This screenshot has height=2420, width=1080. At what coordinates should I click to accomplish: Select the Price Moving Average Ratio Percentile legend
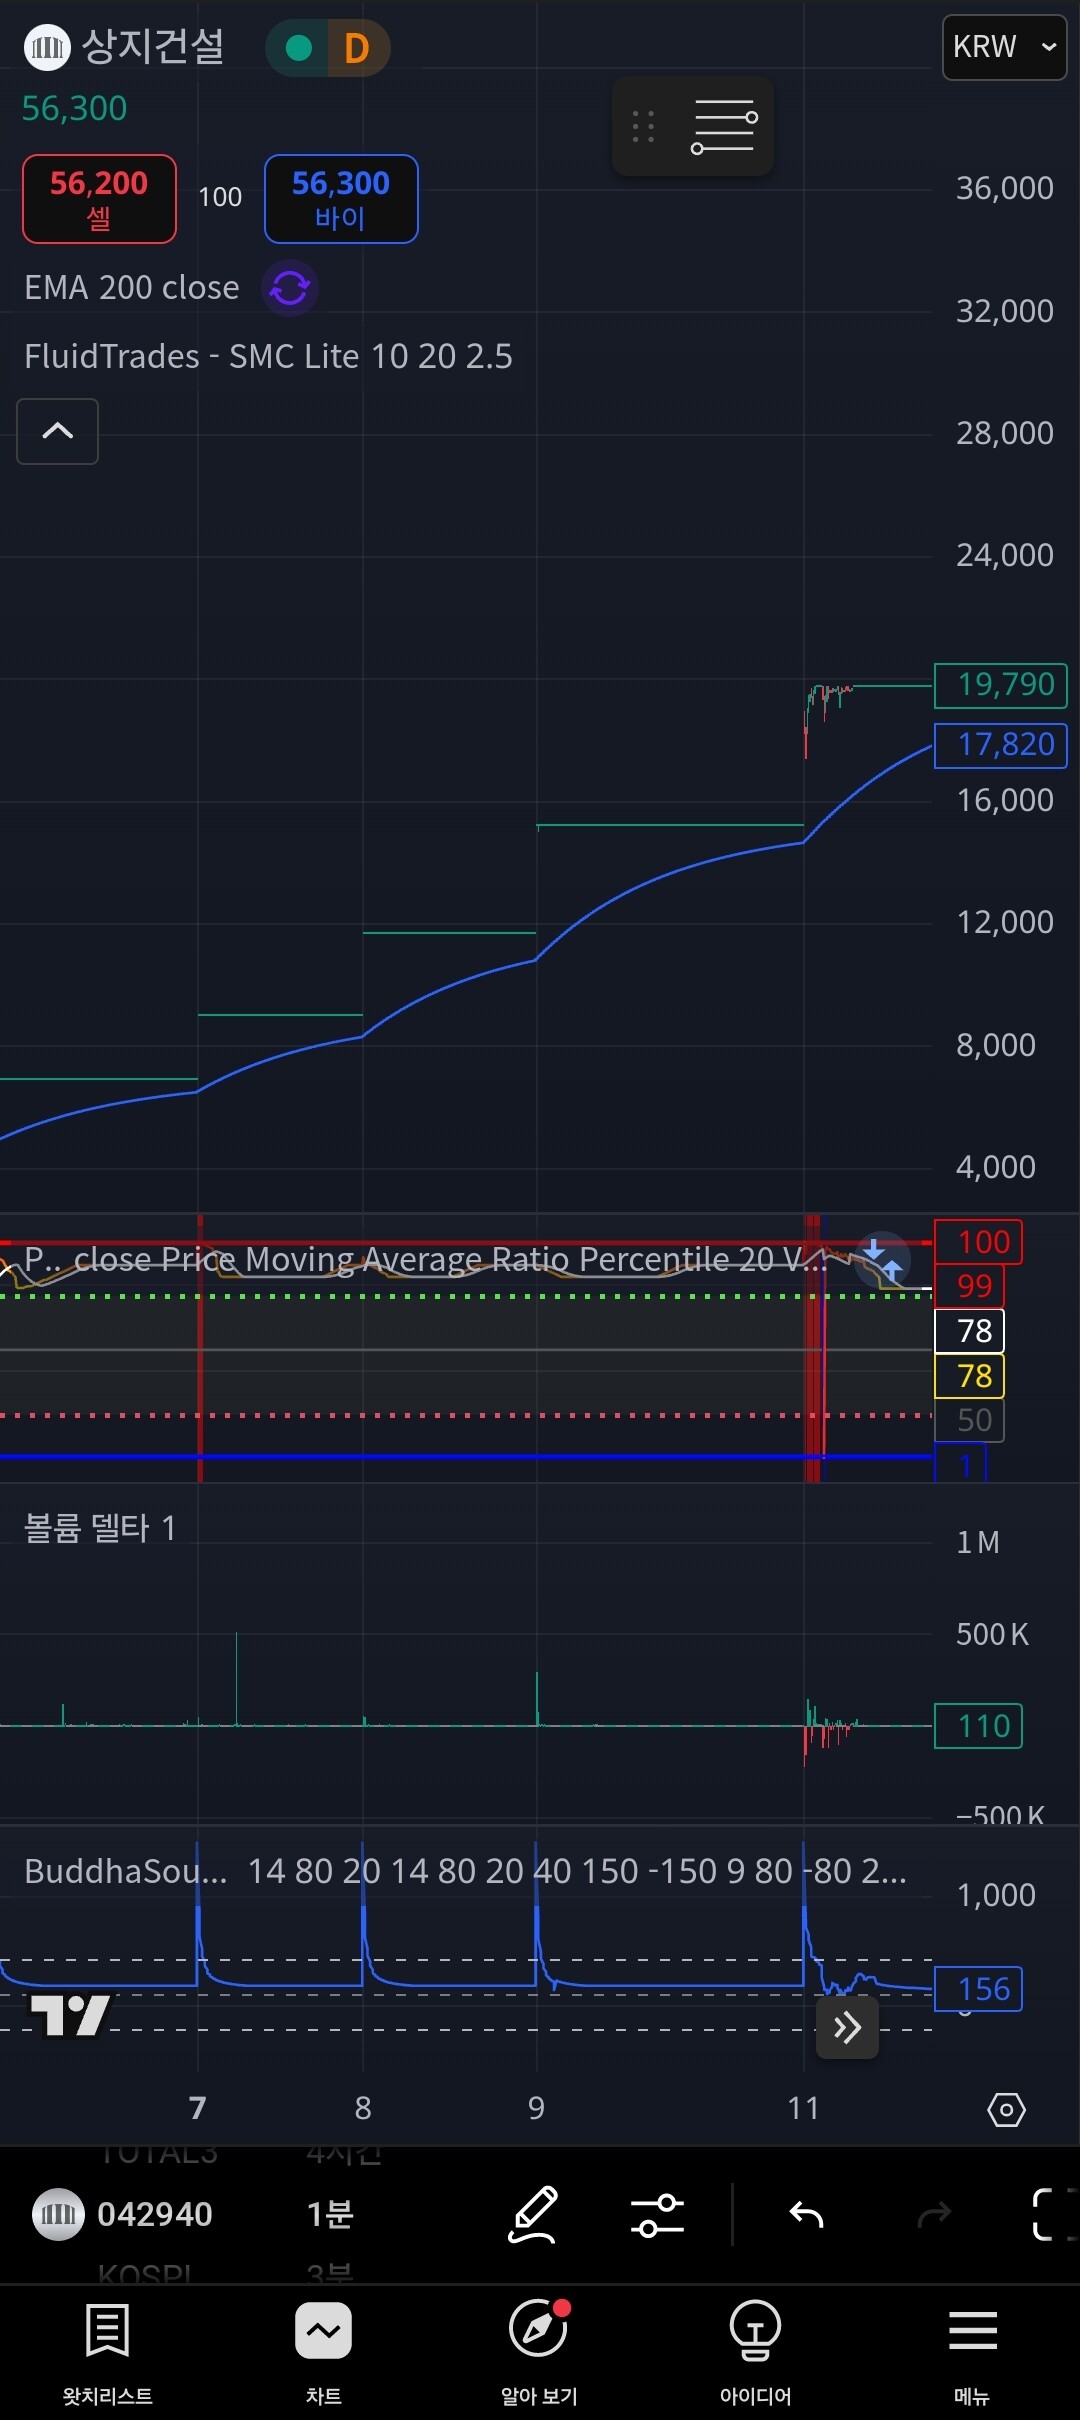click(425, 1259)
